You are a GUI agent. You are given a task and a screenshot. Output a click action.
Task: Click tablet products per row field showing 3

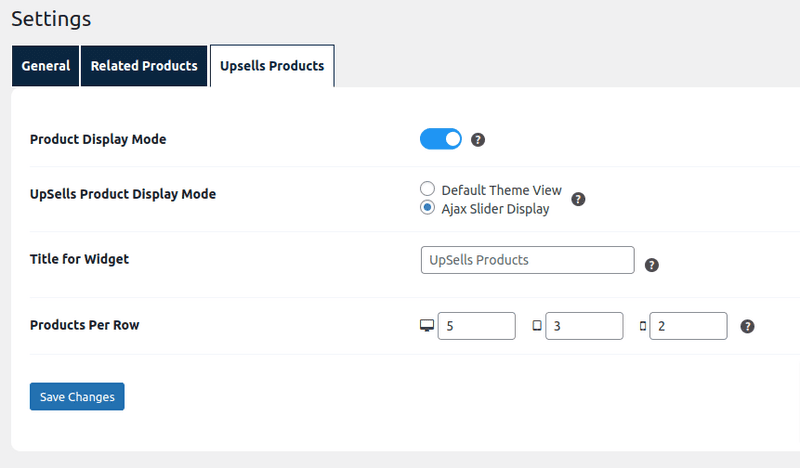pyautogui.click(x=584, y=326)
